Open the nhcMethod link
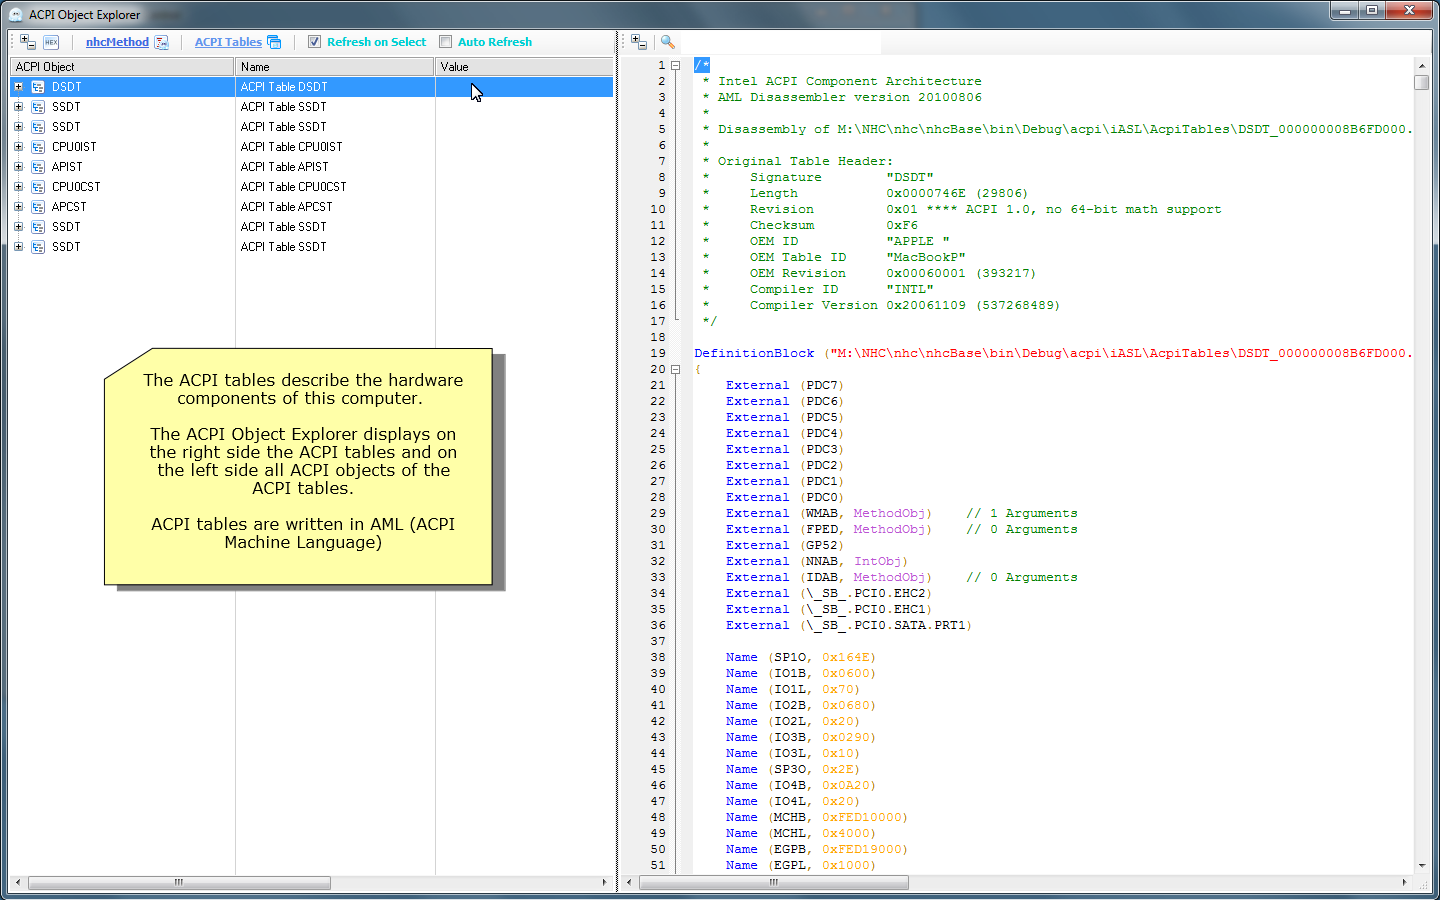Viewport: 1440px width, 900px height. [117, 42]
